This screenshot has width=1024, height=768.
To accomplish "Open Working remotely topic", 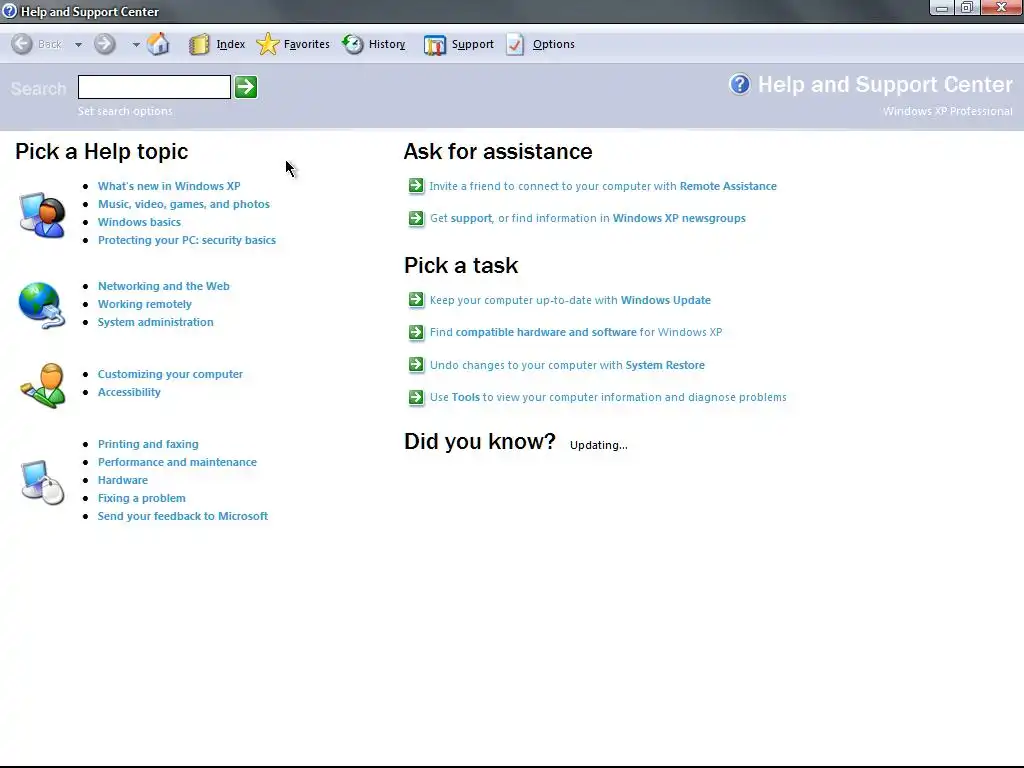I will (144, 304).
